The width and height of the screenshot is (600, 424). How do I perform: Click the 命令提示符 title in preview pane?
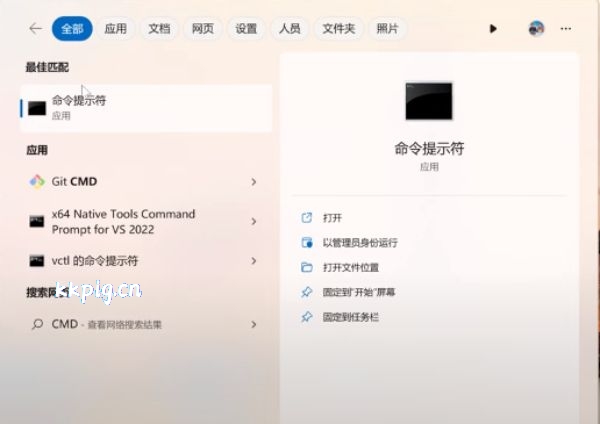click(x=429, y=148)
